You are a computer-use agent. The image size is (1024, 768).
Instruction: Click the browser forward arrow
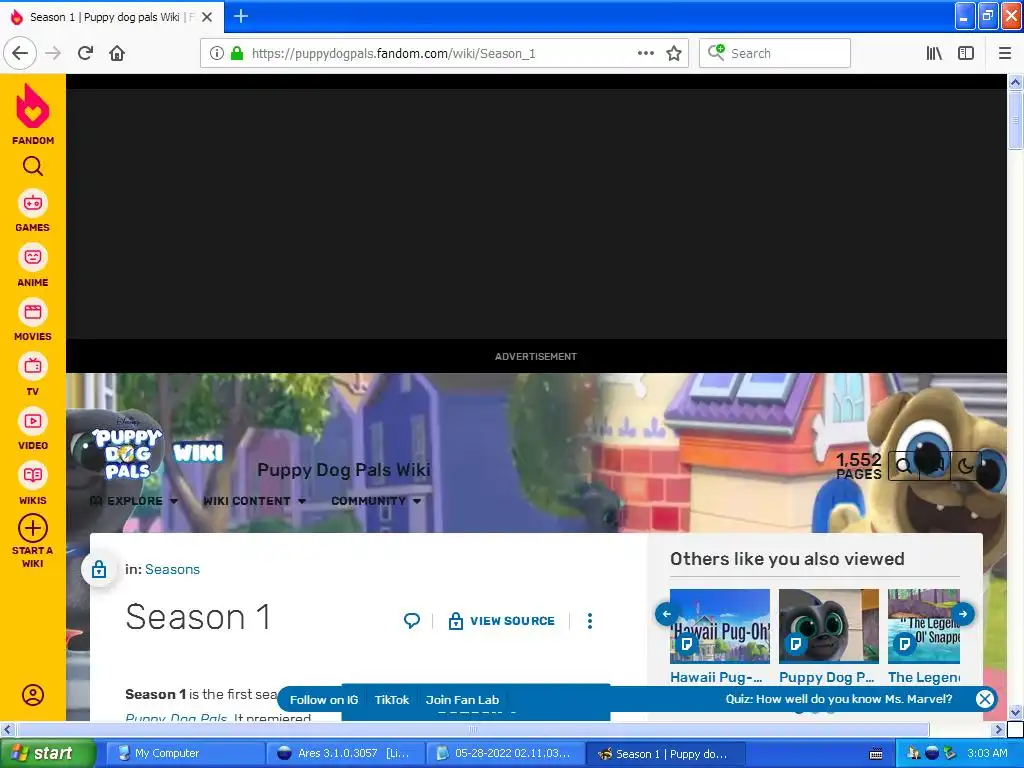(53, 53)
